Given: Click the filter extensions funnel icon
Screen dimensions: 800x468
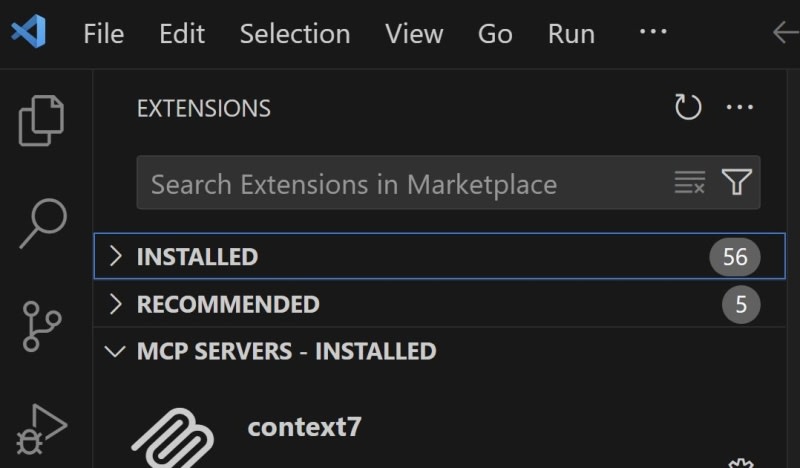Looking at the screenshot, I should click(x=737, y=183).
